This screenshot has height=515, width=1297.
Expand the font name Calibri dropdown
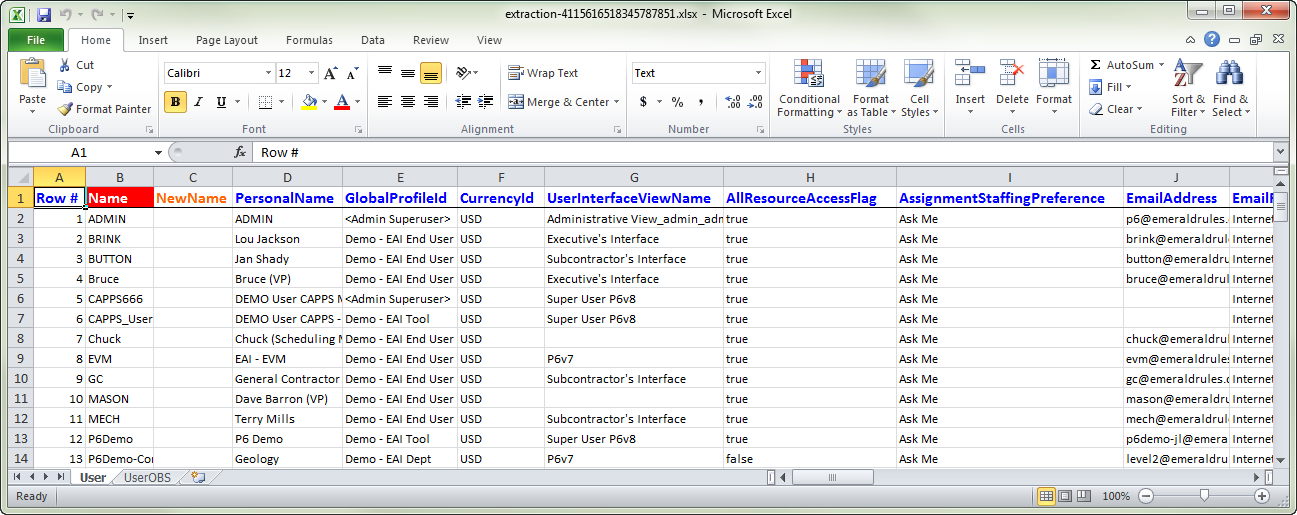(268, 73)
